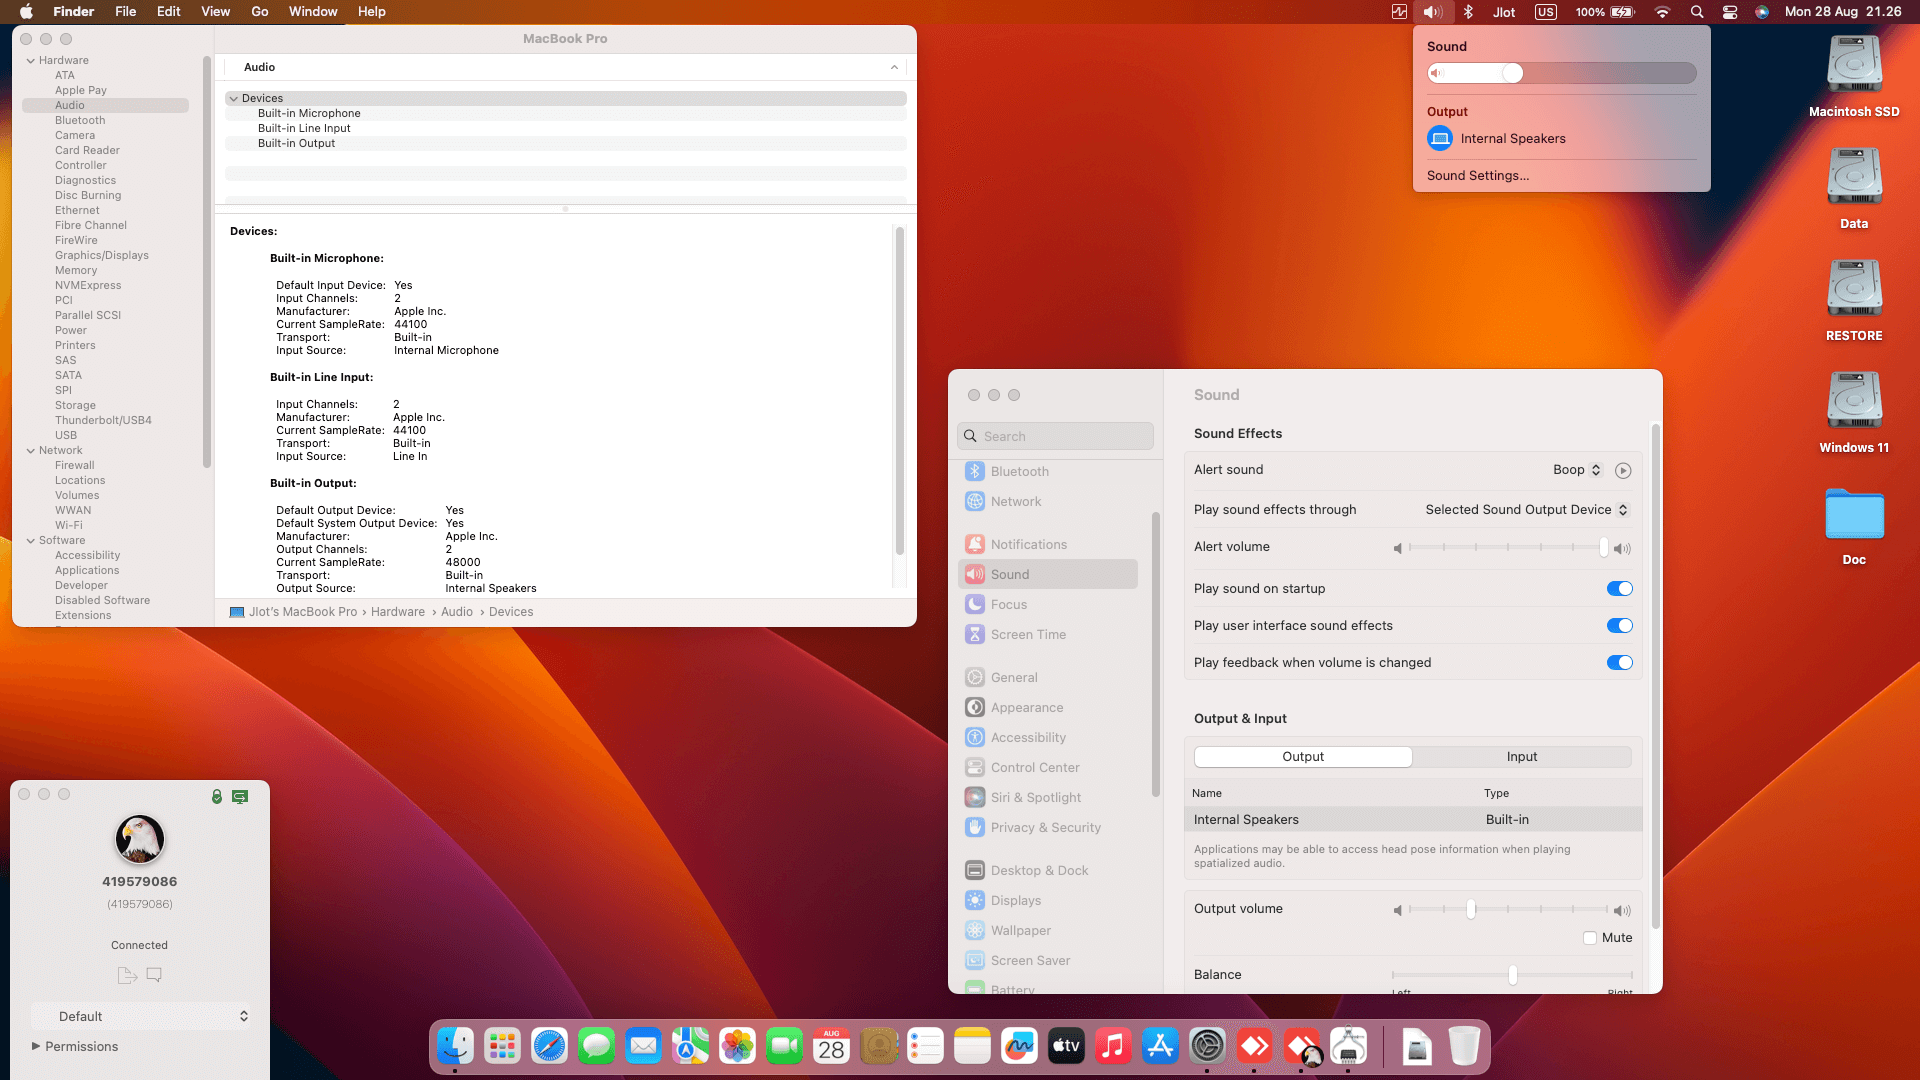The image size is (1920, 1080).
Task: Click the file transfer icon in AnyDesk panel
Action: coord(127,975)
